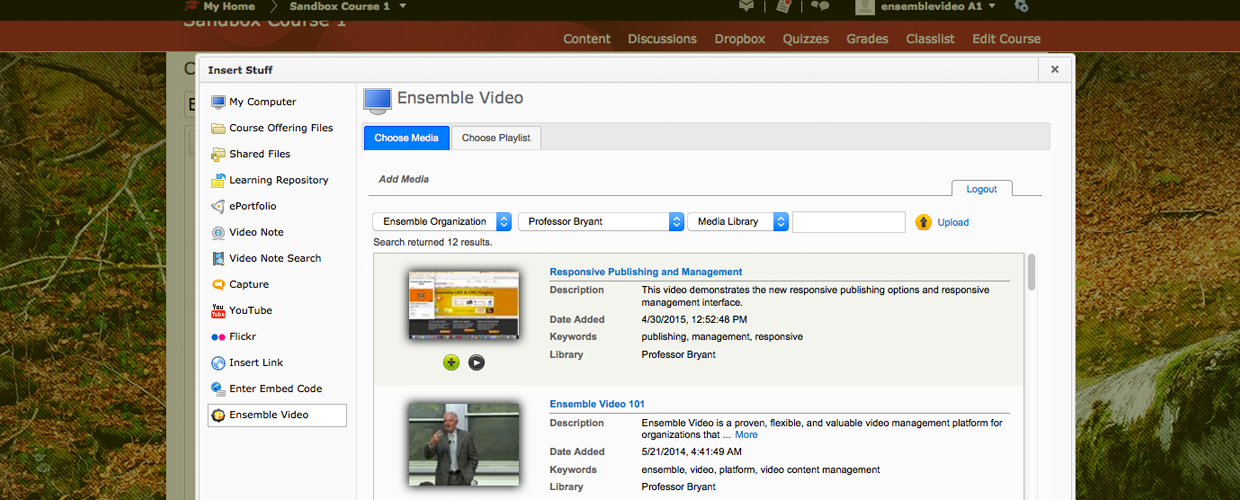
Task: Click the orange Upload arrow icon
Action: tap(924, 222)
